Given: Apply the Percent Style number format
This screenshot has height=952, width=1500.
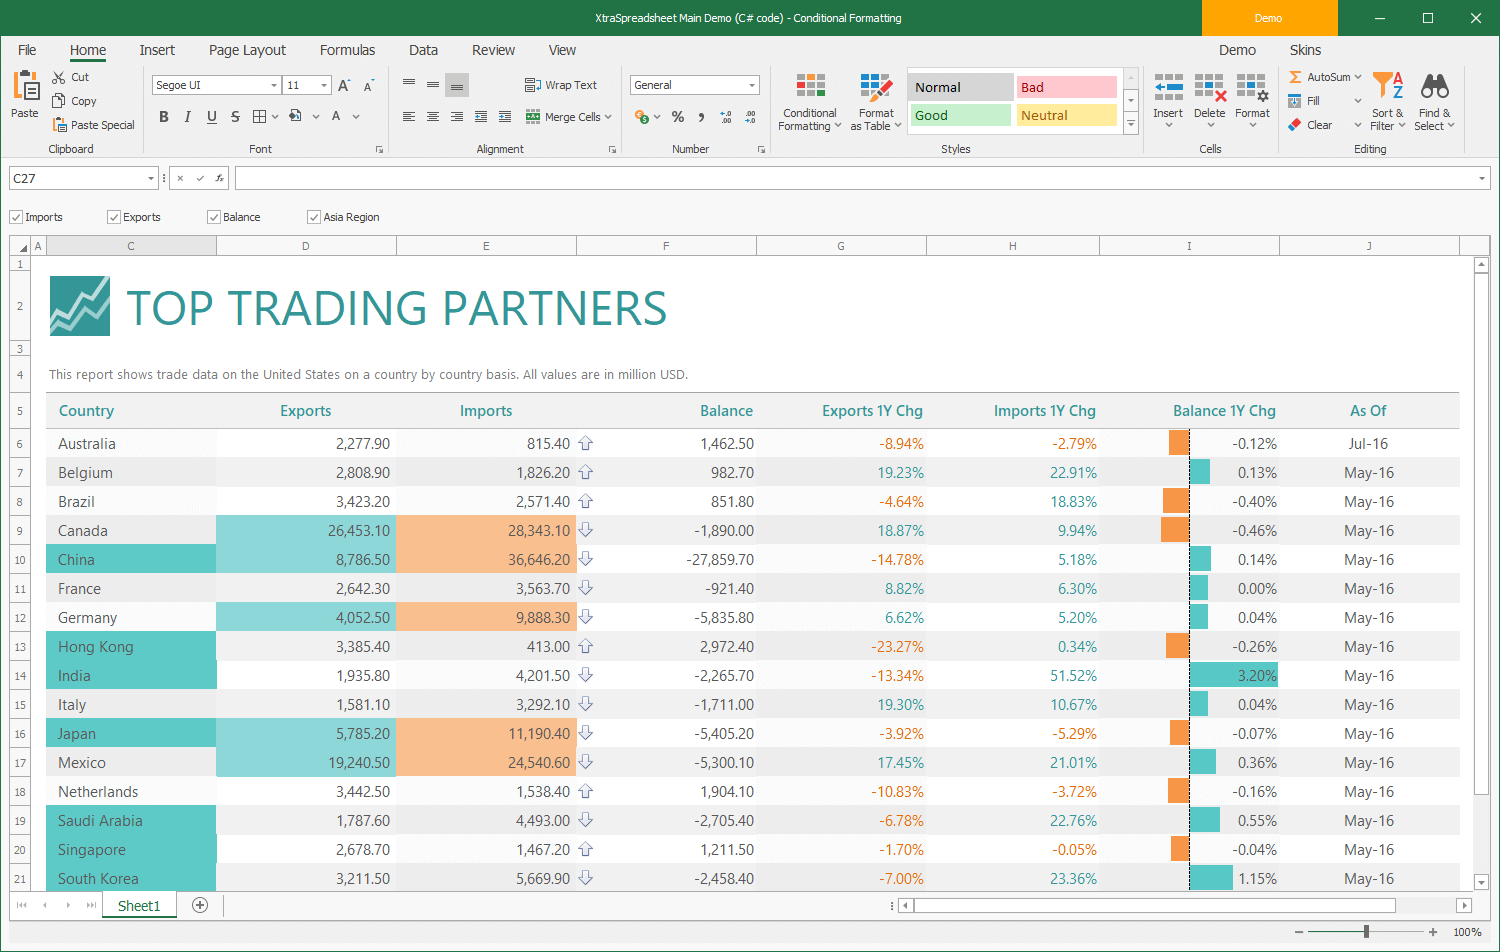Looking at the screenshot, I should 678,117.
